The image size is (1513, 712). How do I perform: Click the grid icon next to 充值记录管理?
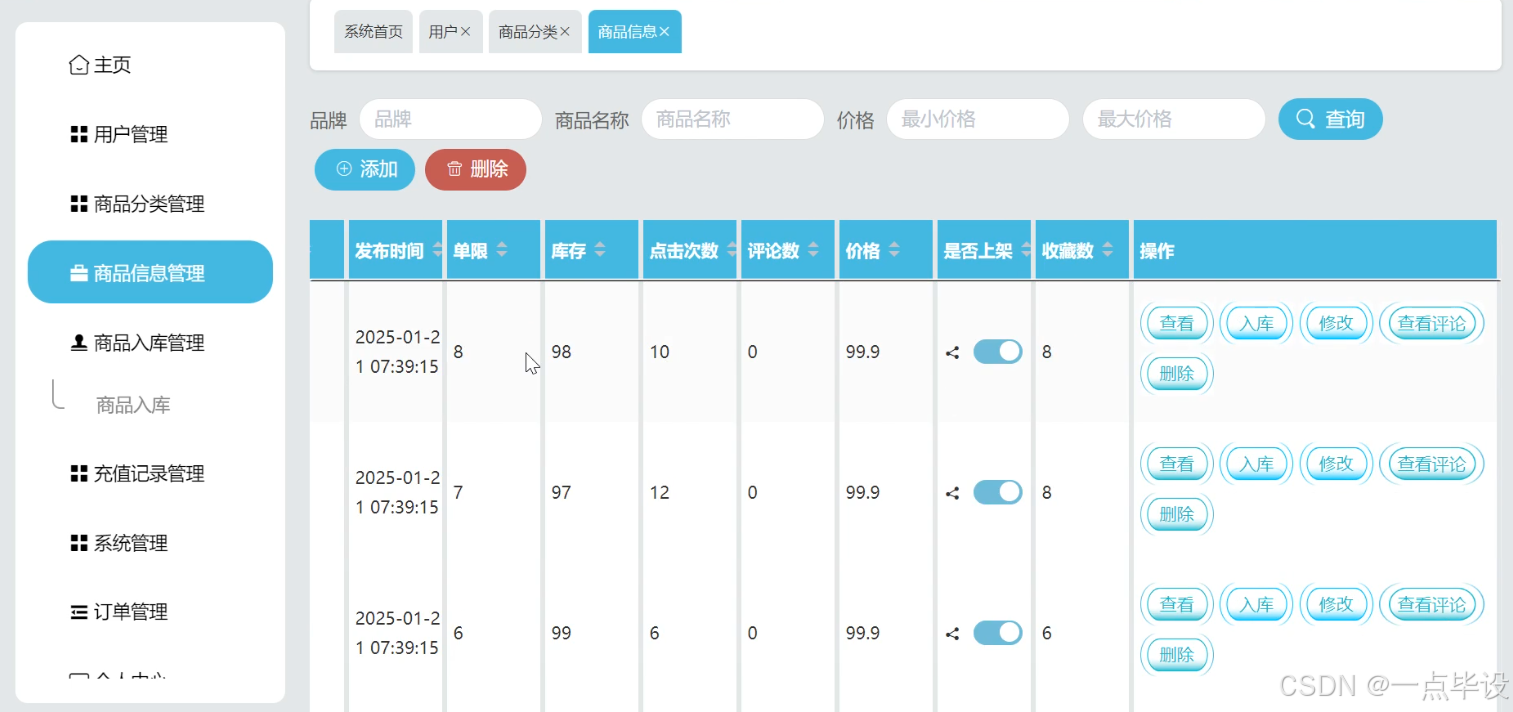pos(79,473)
